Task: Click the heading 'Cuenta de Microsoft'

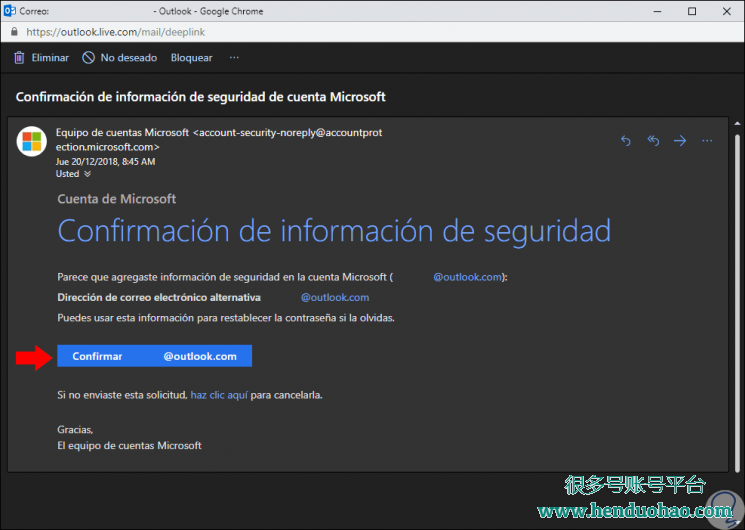Action: pos(116,199)
